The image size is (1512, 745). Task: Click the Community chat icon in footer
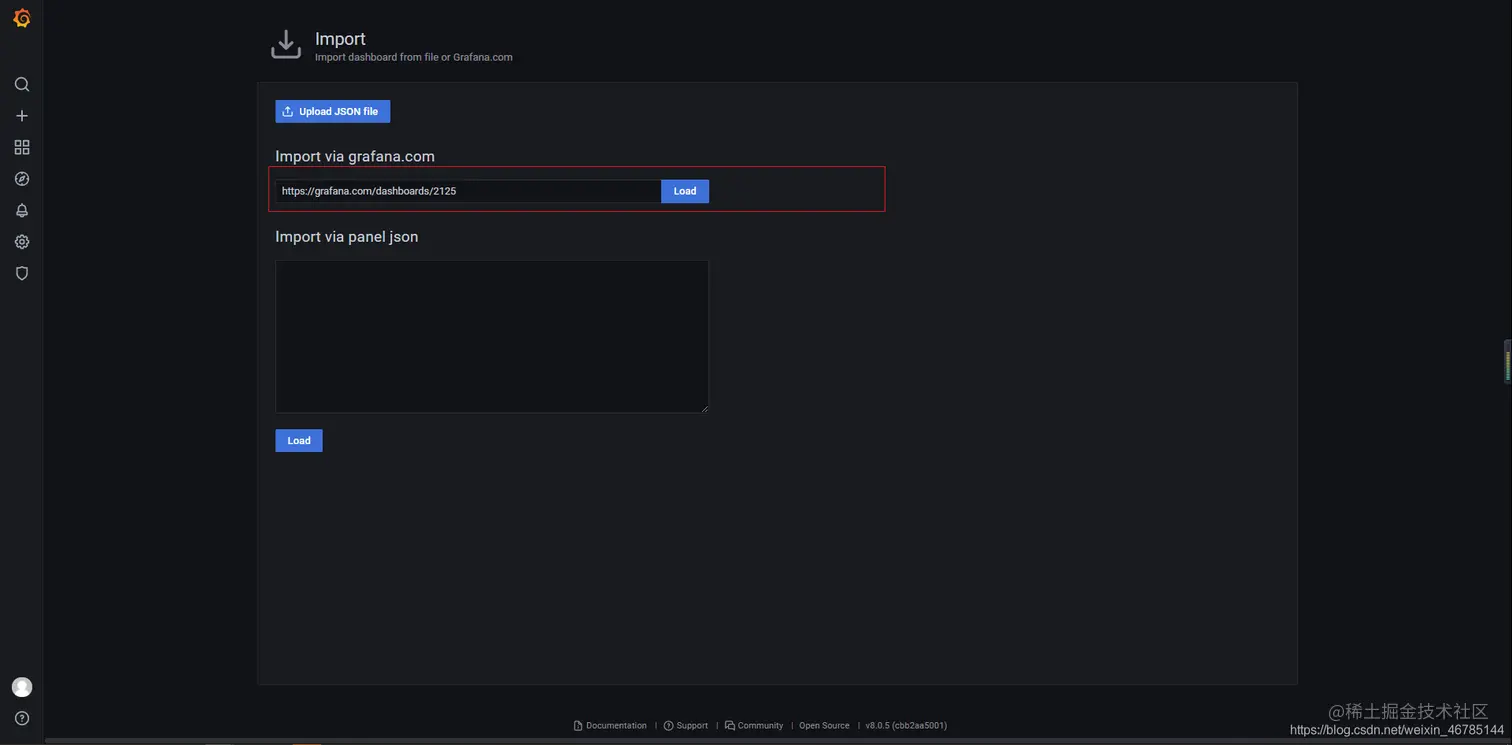730,726
